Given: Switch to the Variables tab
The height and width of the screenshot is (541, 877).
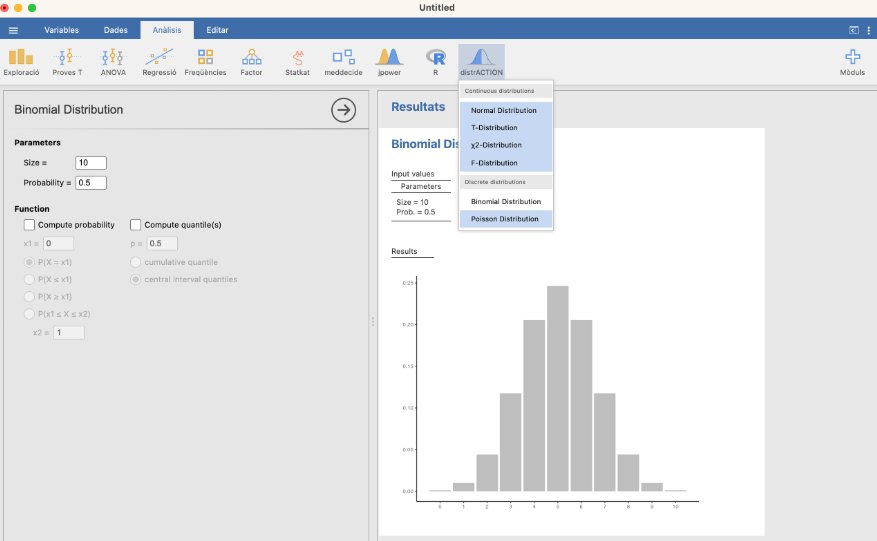Looking at the screenshot, I should 62,30.
